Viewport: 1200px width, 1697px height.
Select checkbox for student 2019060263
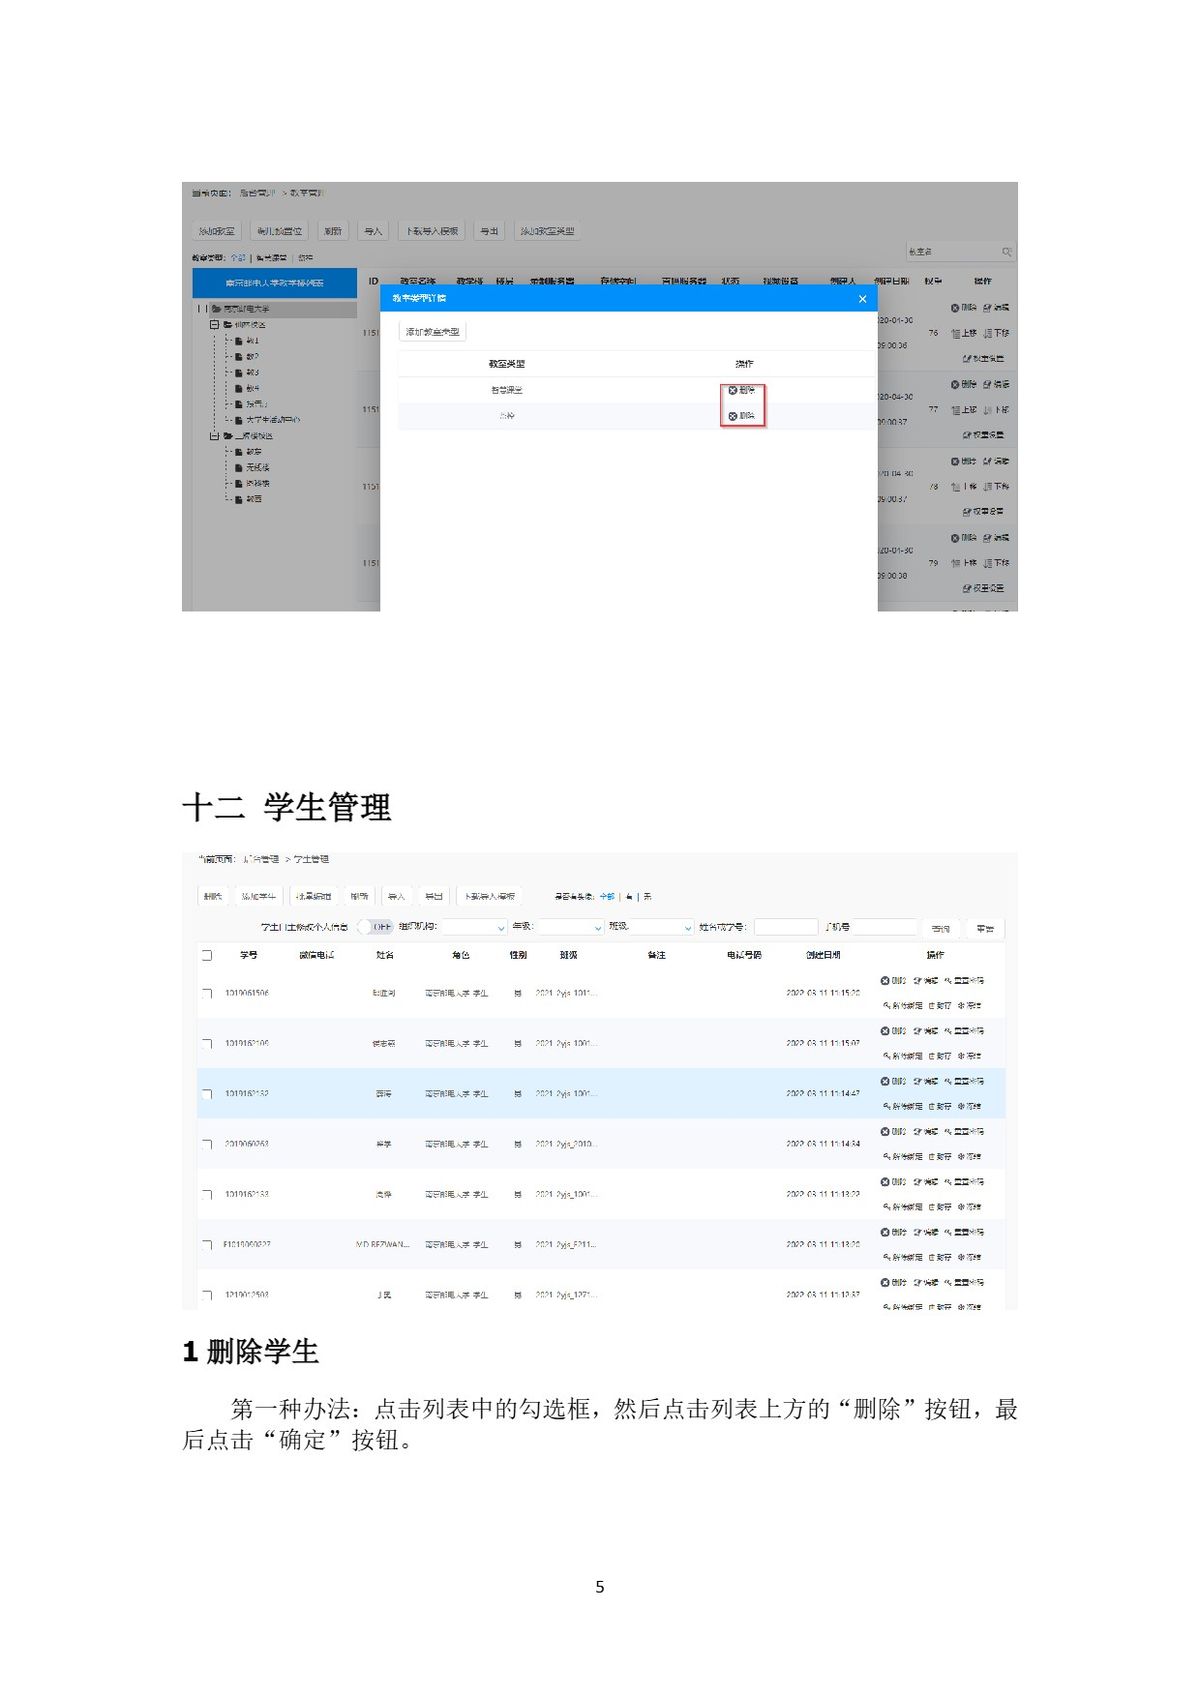tap(207, 1144)
